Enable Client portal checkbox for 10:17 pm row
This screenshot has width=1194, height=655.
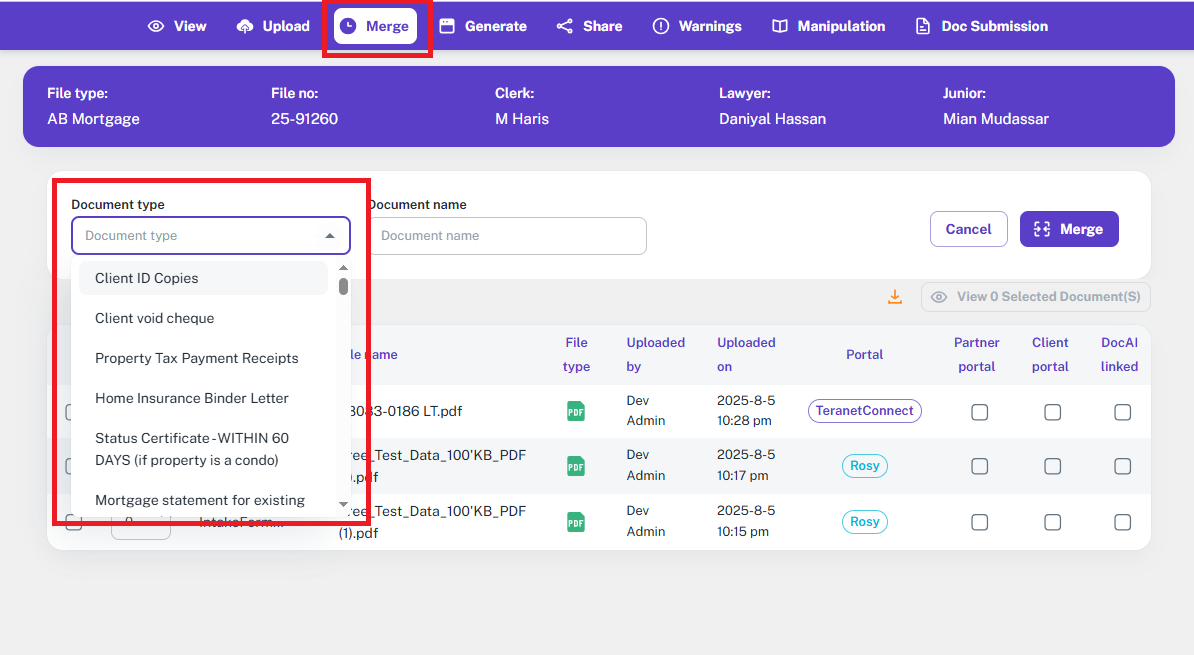1052,466
